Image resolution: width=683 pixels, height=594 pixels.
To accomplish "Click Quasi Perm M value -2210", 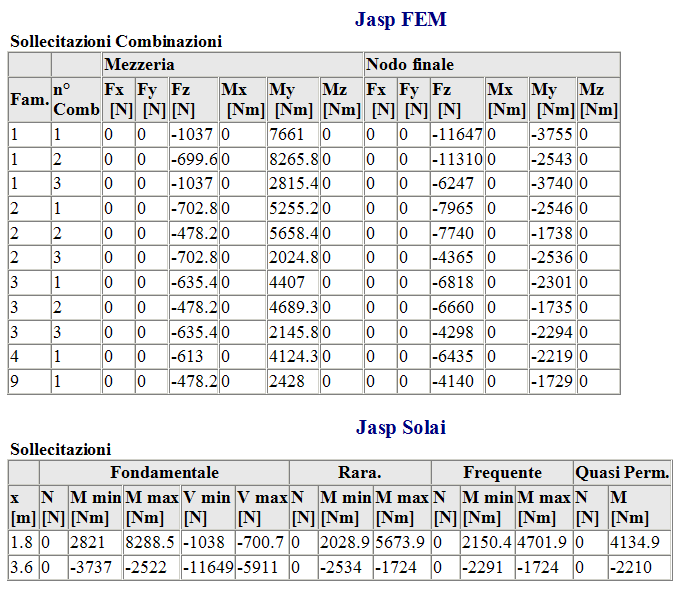I will pyautogui.click(x=631, y=567).
